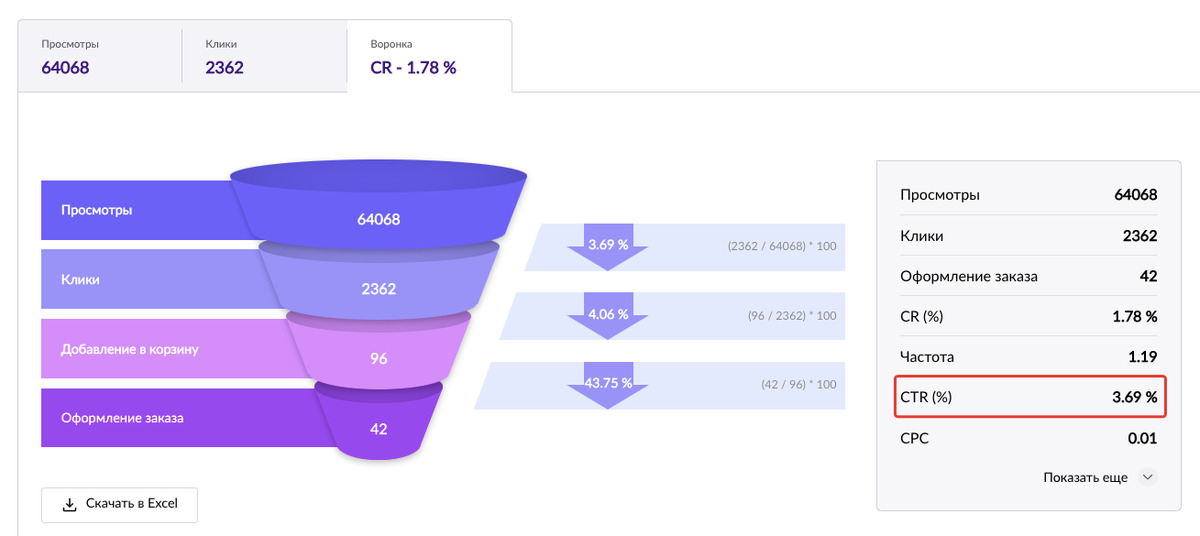Image resolution: width=1200 pixels, height=536 pixels.
Task: Click the funnel segment showing 96
Action: tap(378, 357)
